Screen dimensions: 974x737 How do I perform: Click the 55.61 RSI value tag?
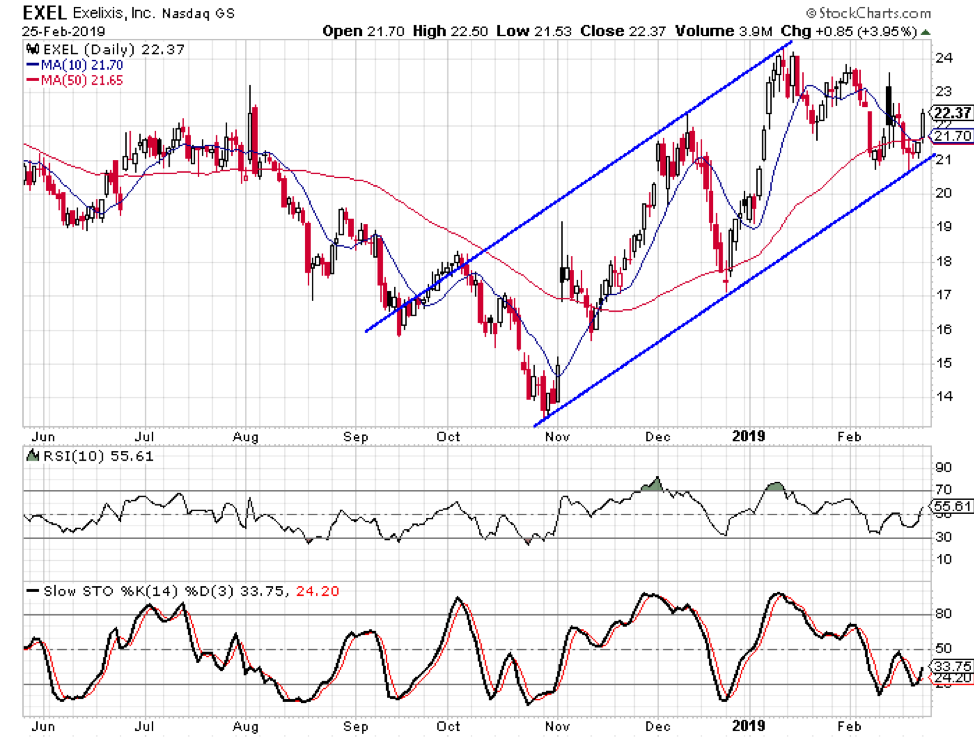click(954, 506)
